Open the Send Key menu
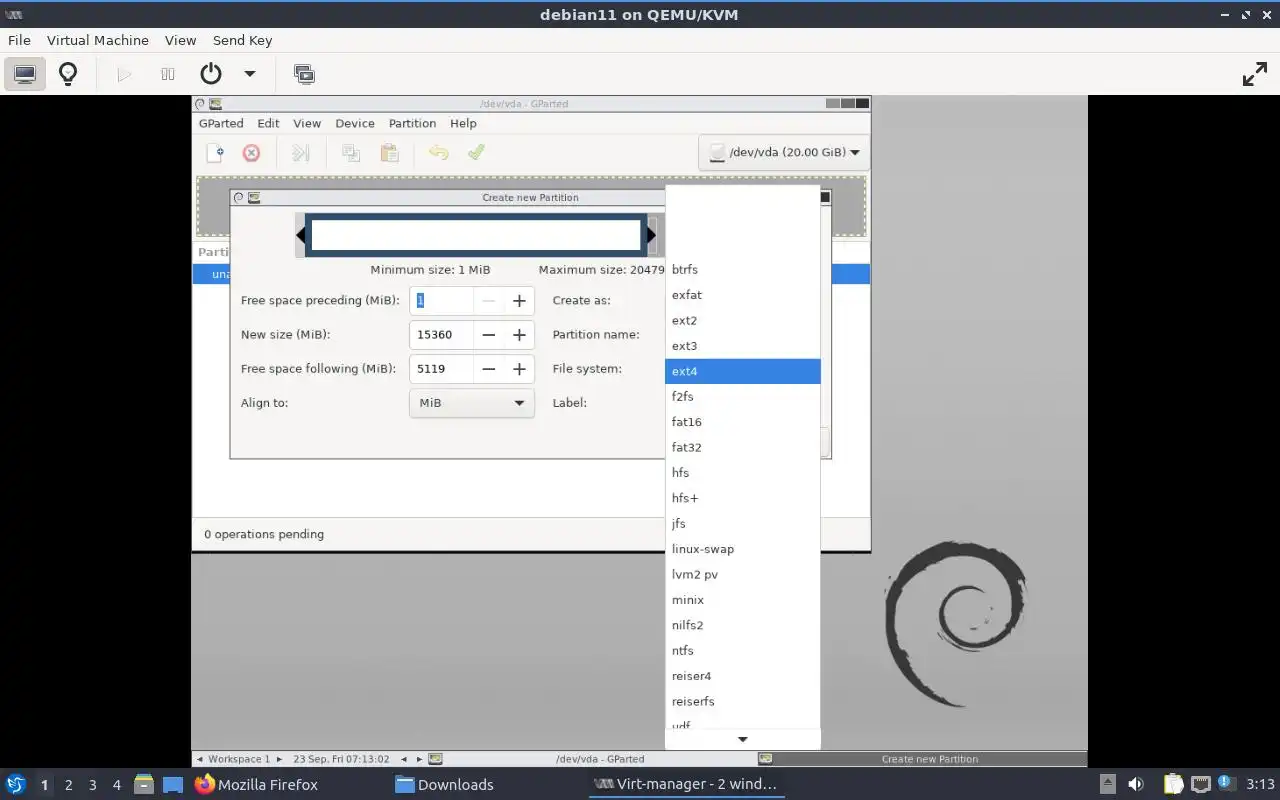The image size is (1280, 800). pos(242,40)
